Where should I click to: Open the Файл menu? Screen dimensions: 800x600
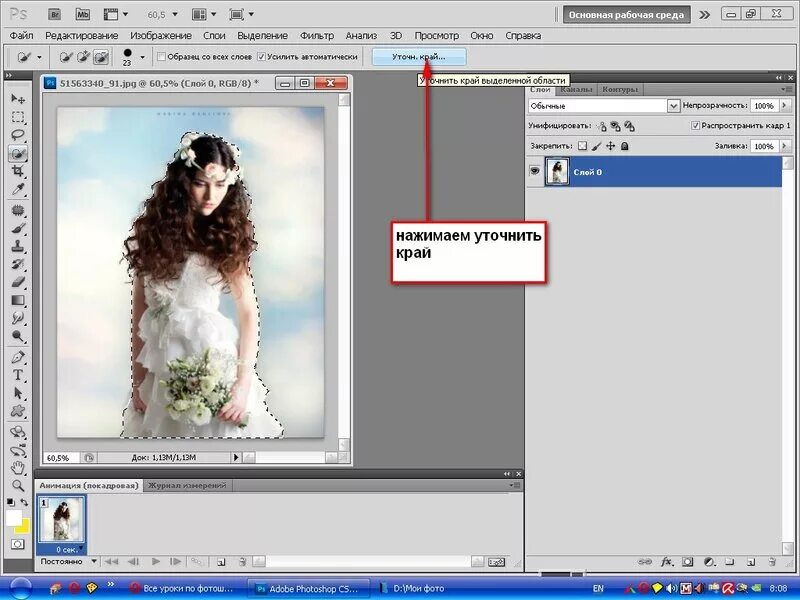(21, 36)
